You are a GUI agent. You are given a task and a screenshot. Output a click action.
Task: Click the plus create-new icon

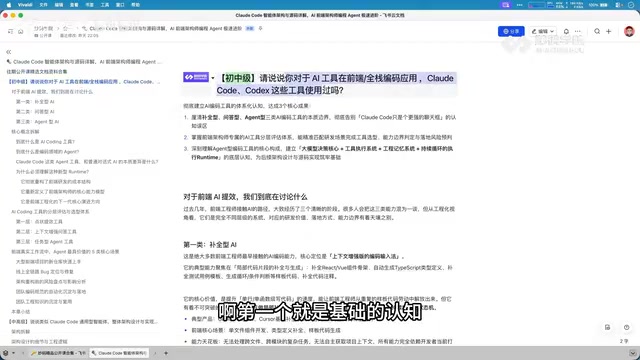[609, 31]
